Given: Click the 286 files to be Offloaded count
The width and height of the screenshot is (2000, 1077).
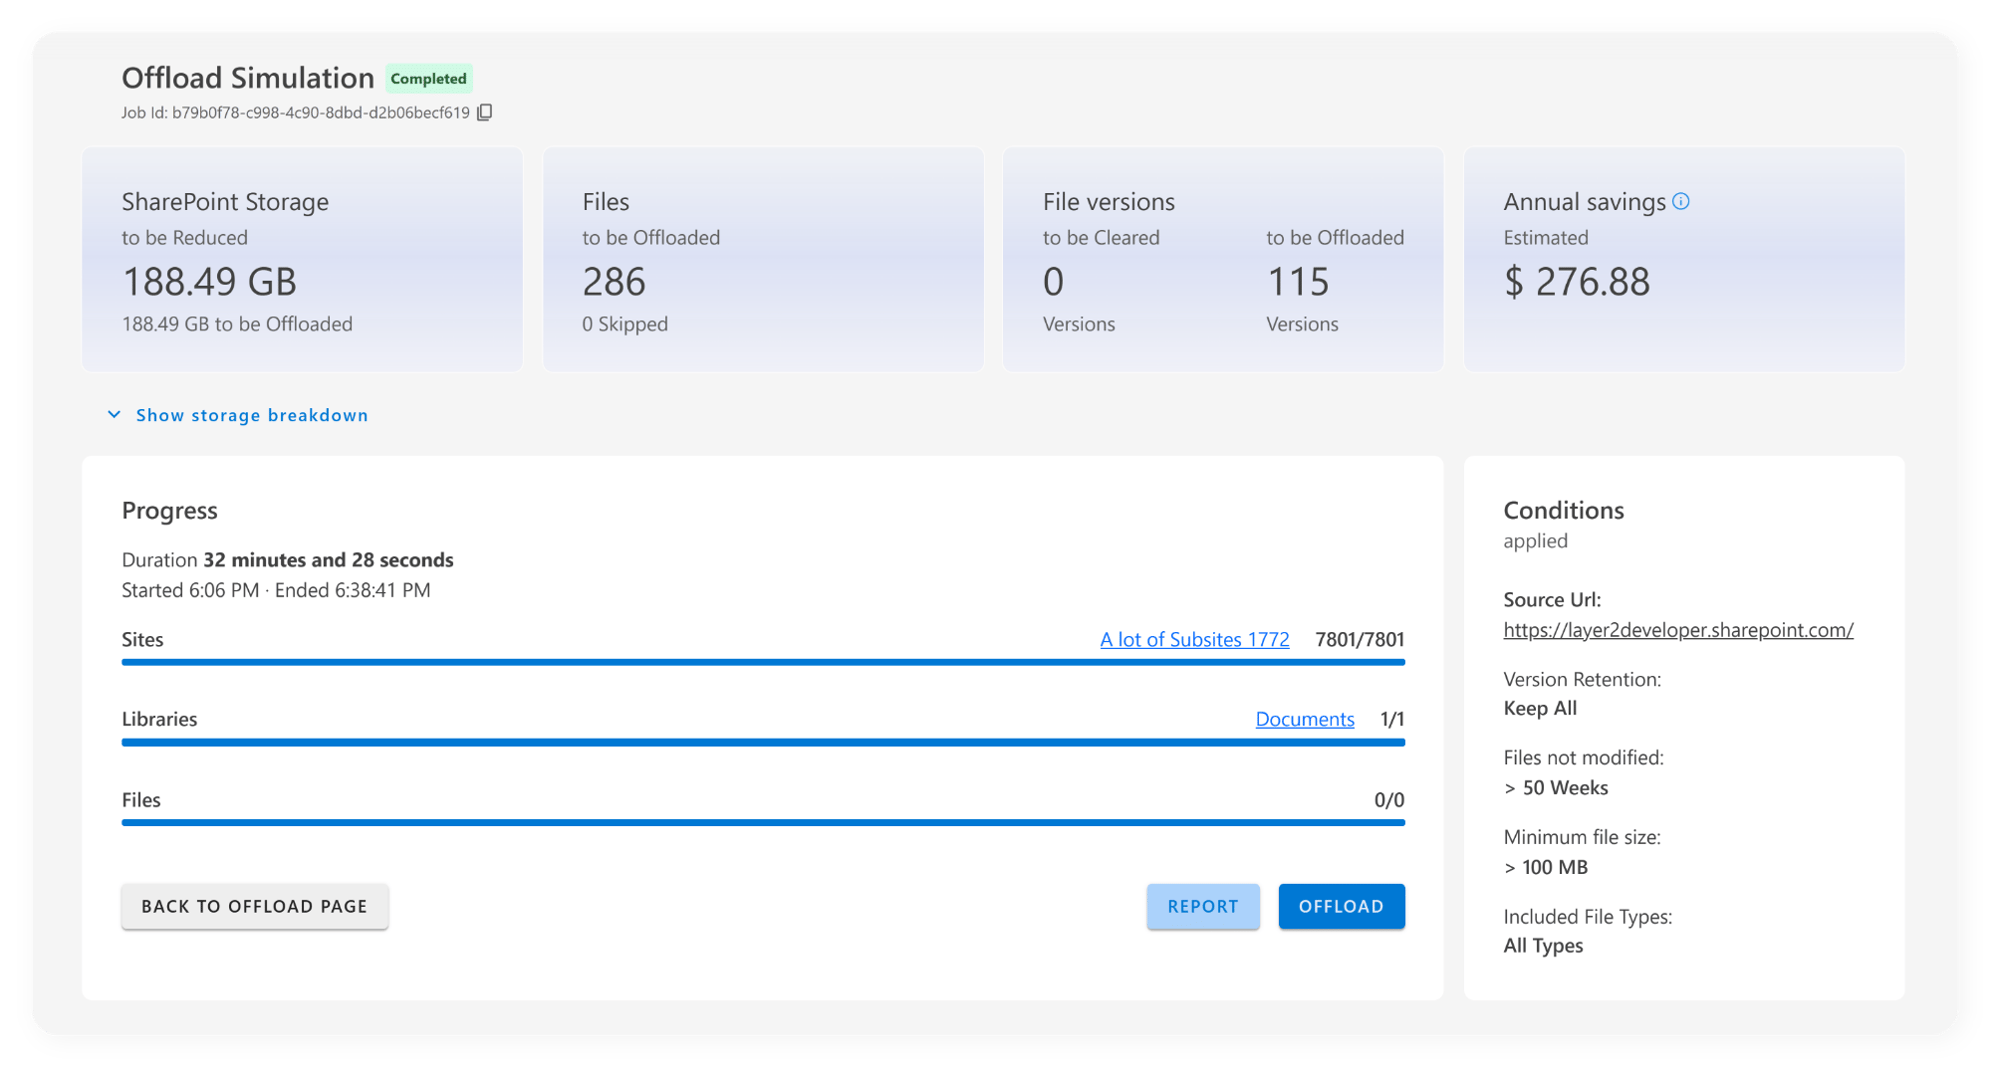Looking at the screenshot, I should click(614, 282).
